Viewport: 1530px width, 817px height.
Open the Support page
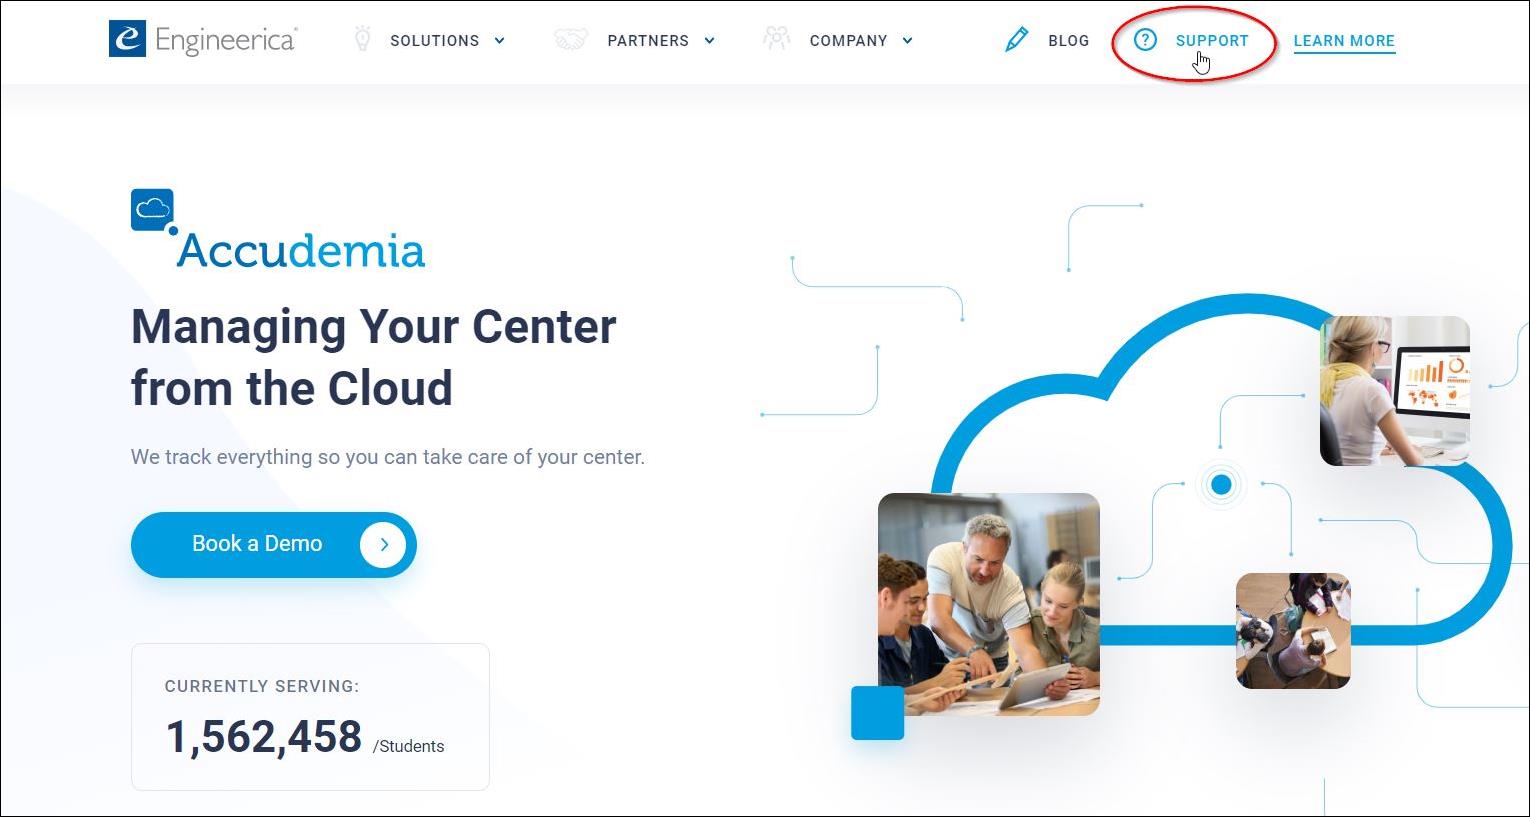[1212, 41]
